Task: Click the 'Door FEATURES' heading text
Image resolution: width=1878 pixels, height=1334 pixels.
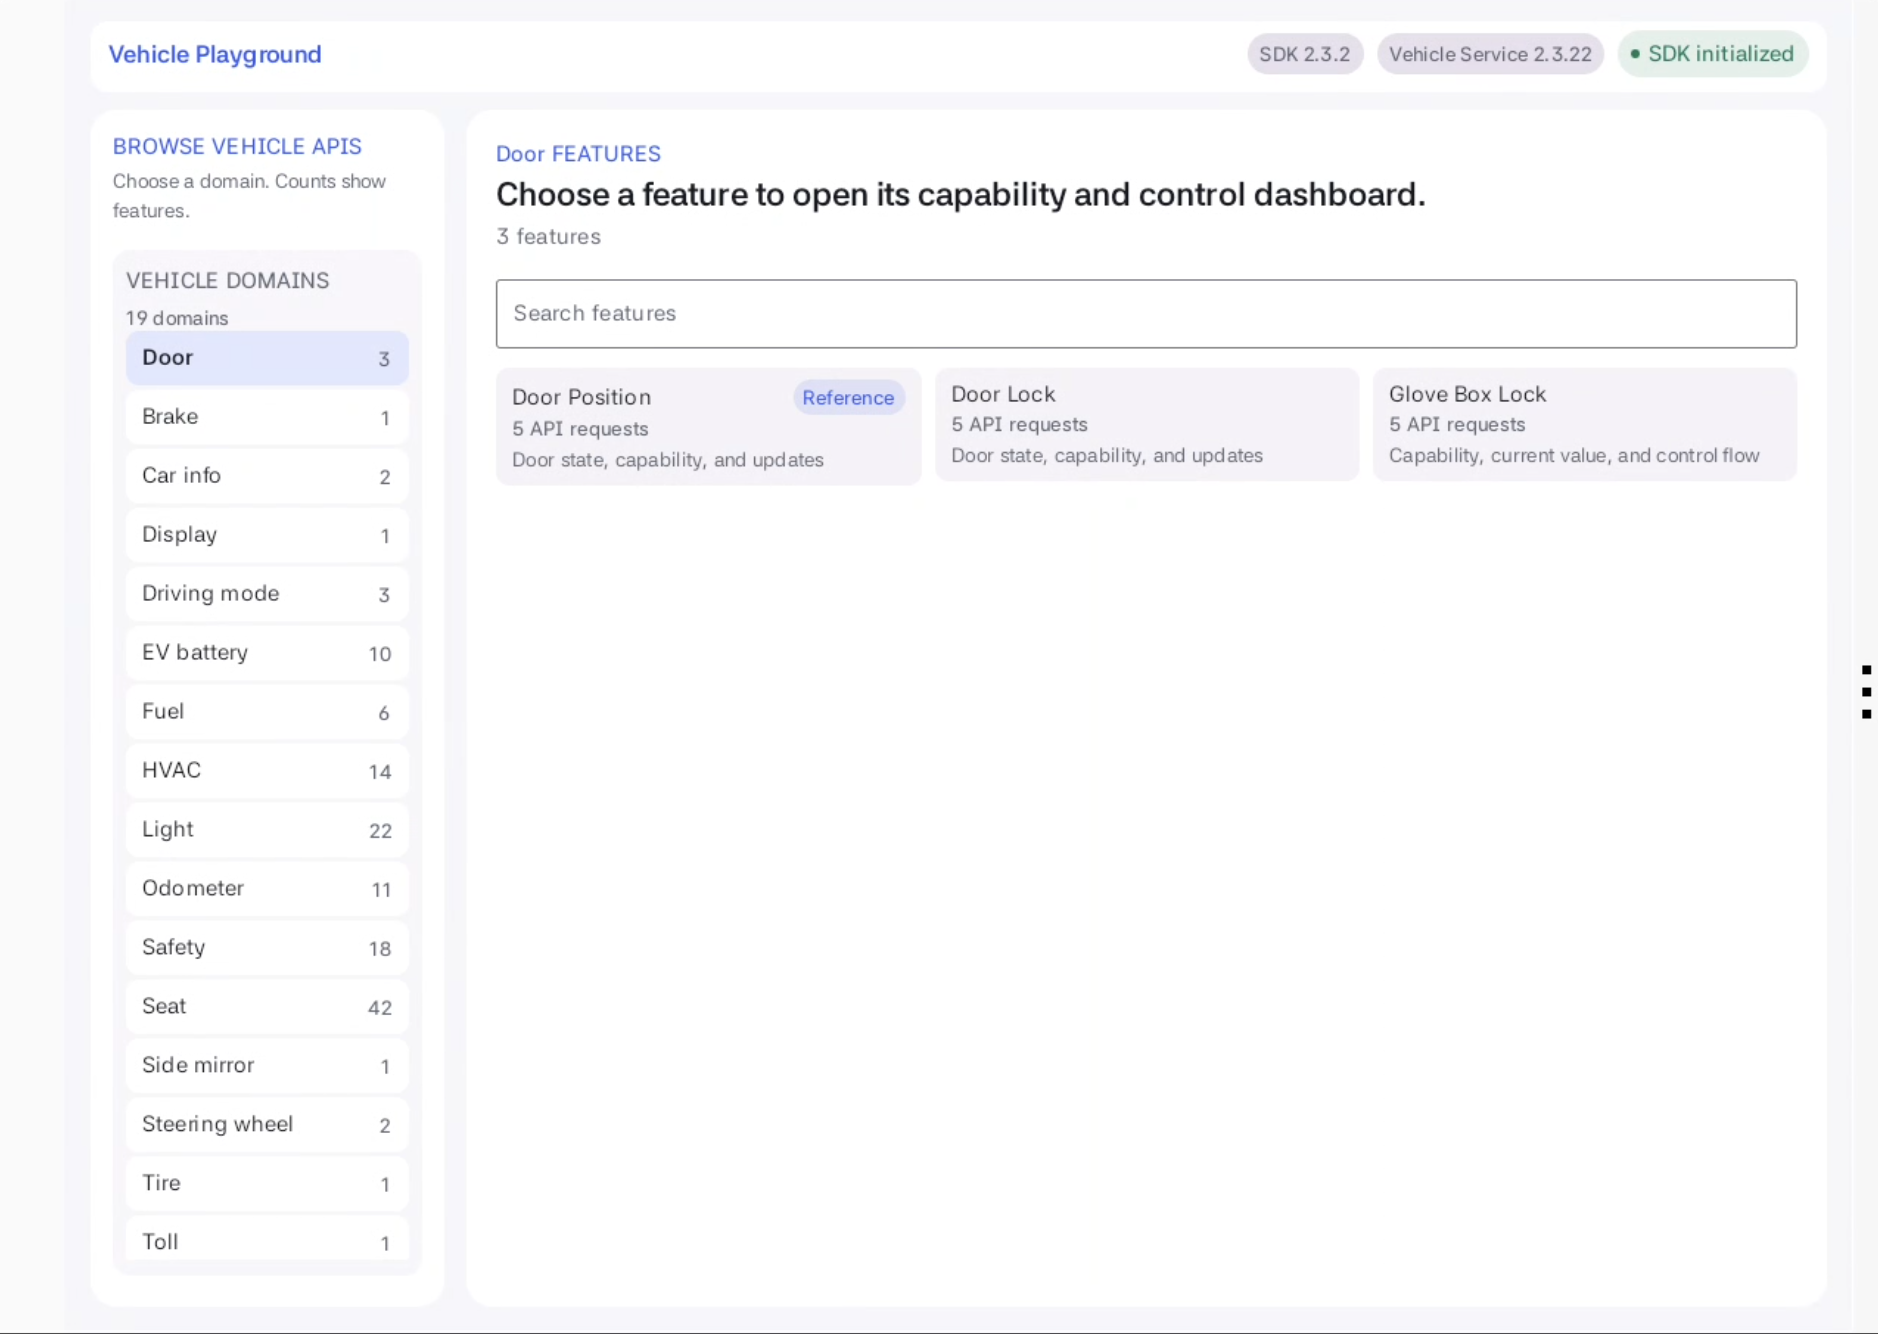Action: (x=578, y=154)
